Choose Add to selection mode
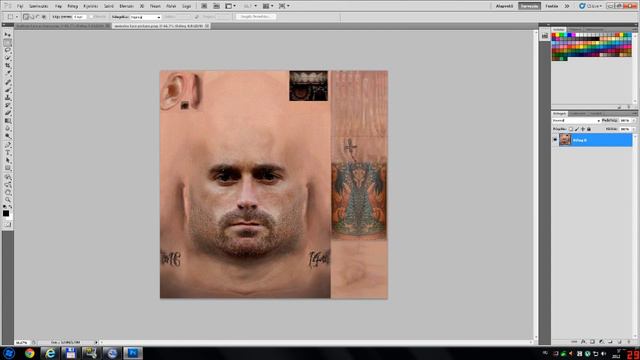This screenshot has height=360, width=640. [32, 17]
